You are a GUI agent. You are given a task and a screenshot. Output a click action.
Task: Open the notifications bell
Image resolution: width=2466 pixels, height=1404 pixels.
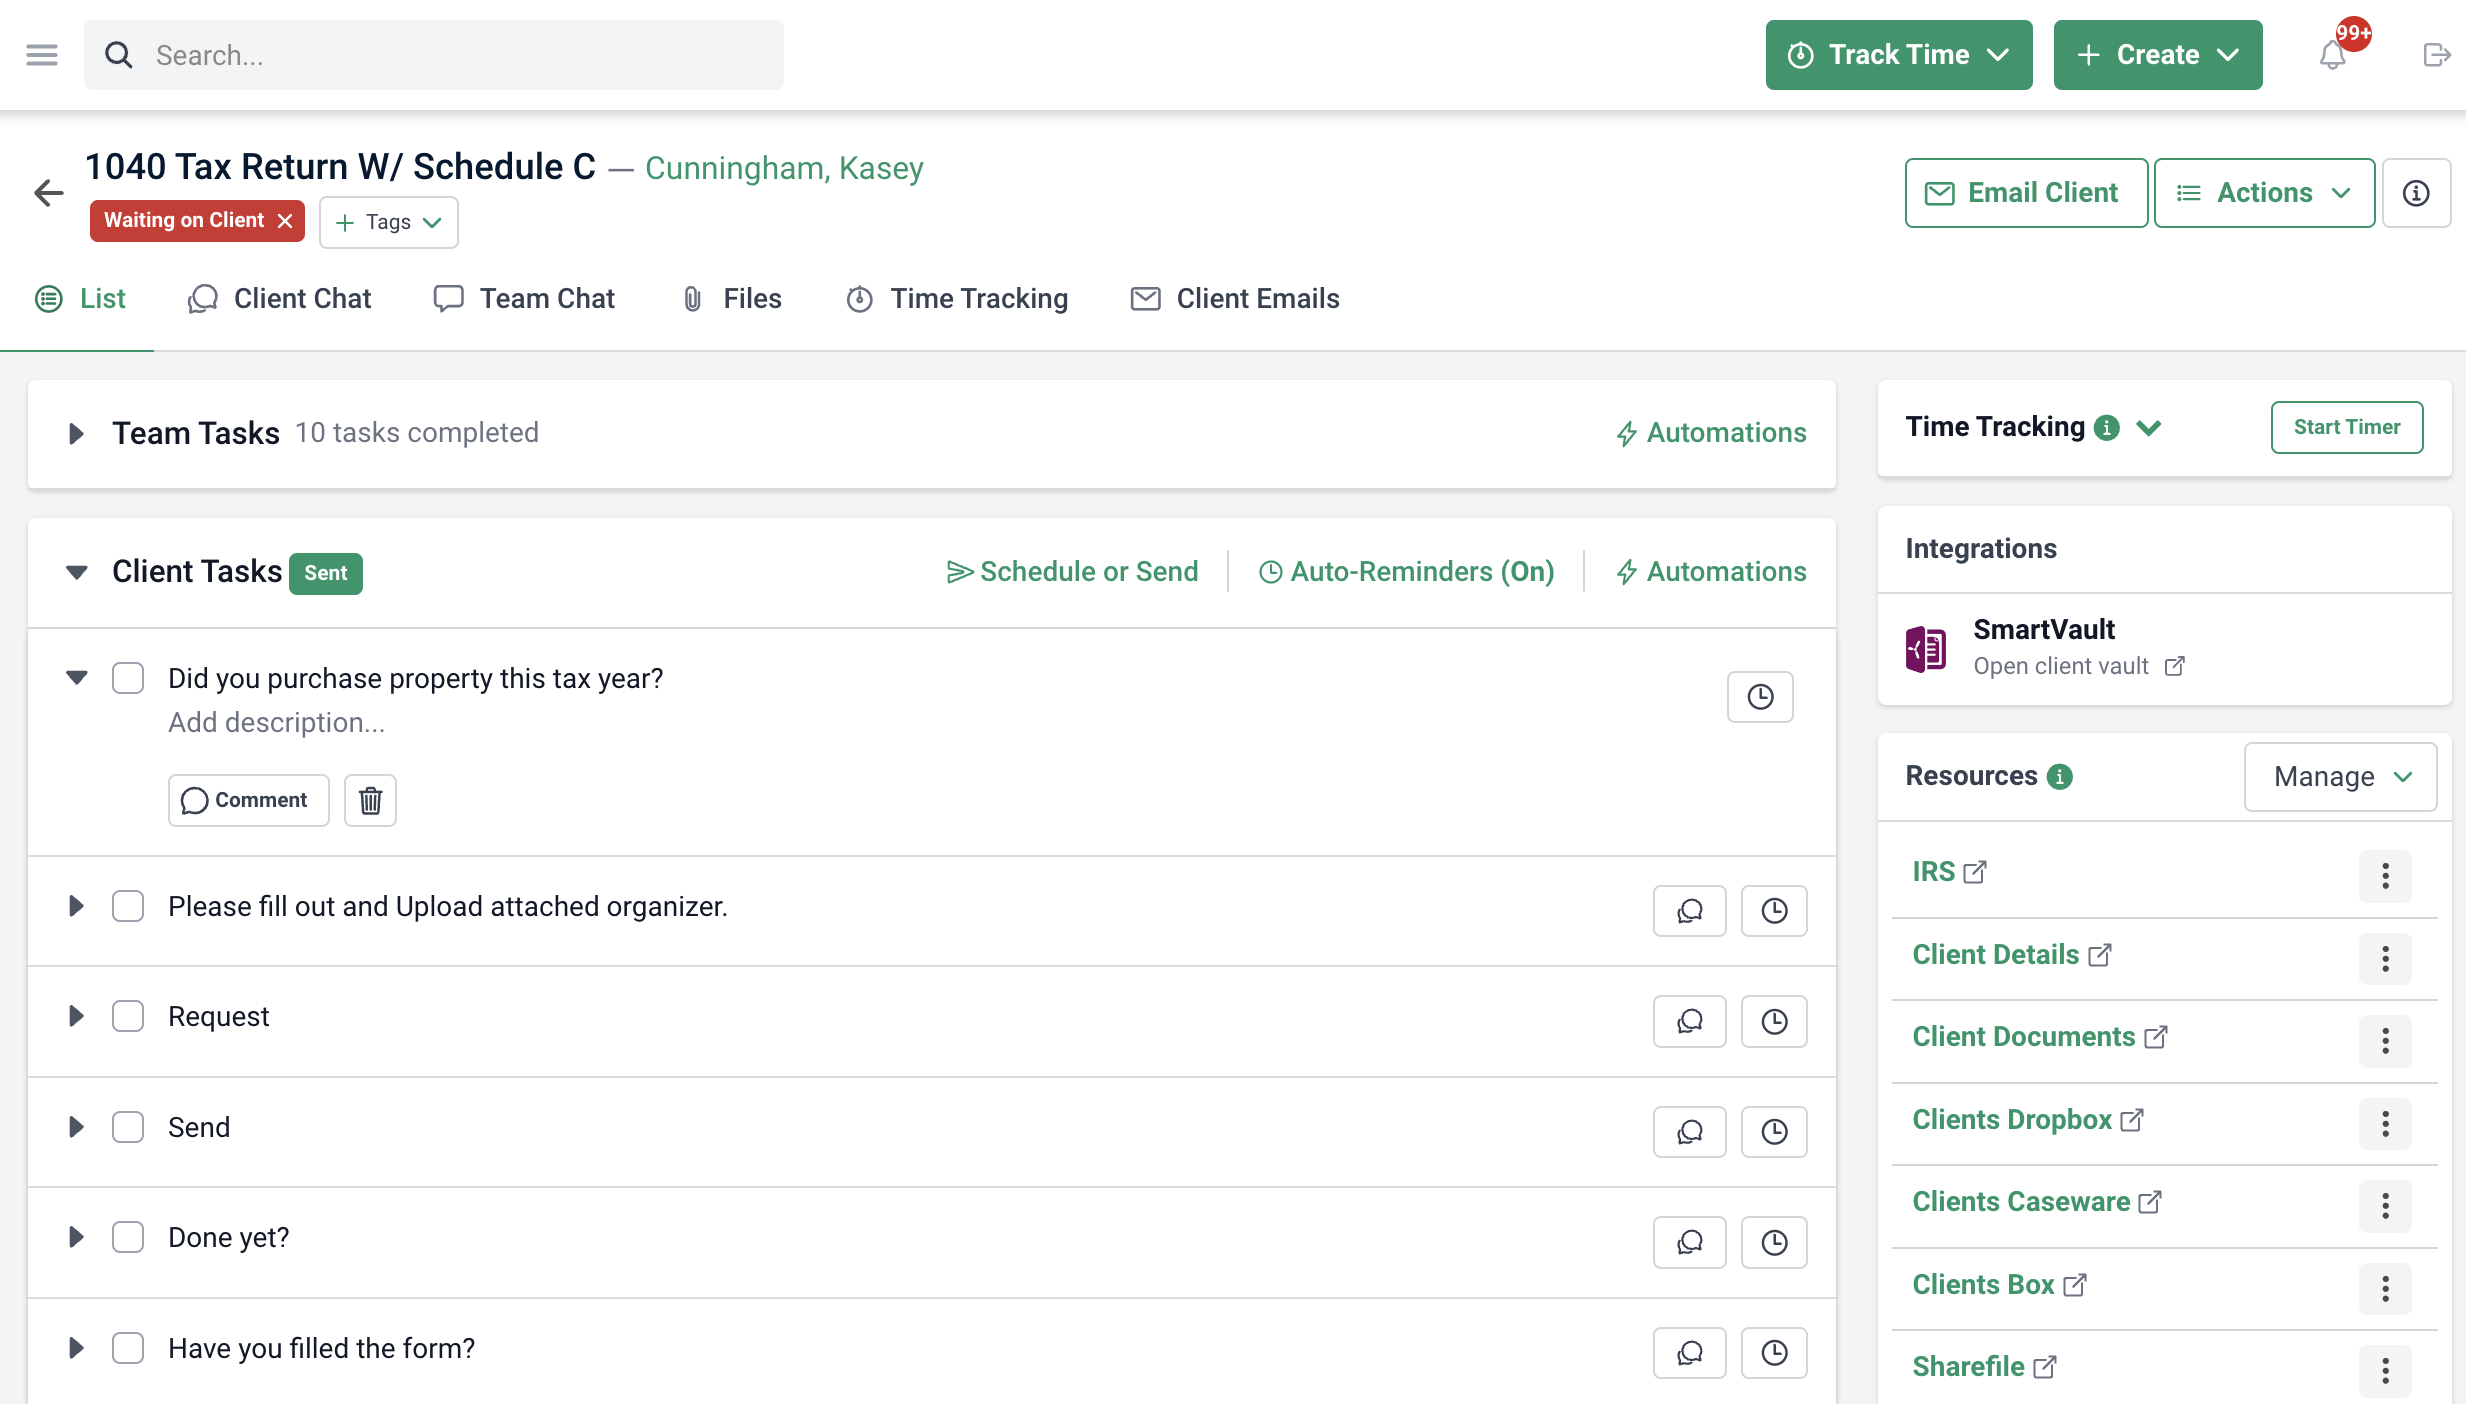pos(2333,55)
